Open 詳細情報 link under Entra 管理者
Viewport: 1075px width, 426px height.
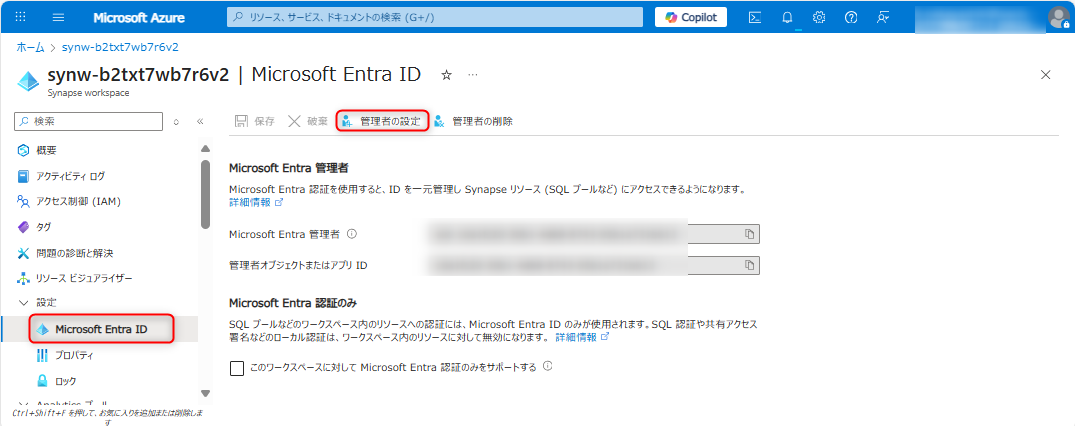point(256,203)
